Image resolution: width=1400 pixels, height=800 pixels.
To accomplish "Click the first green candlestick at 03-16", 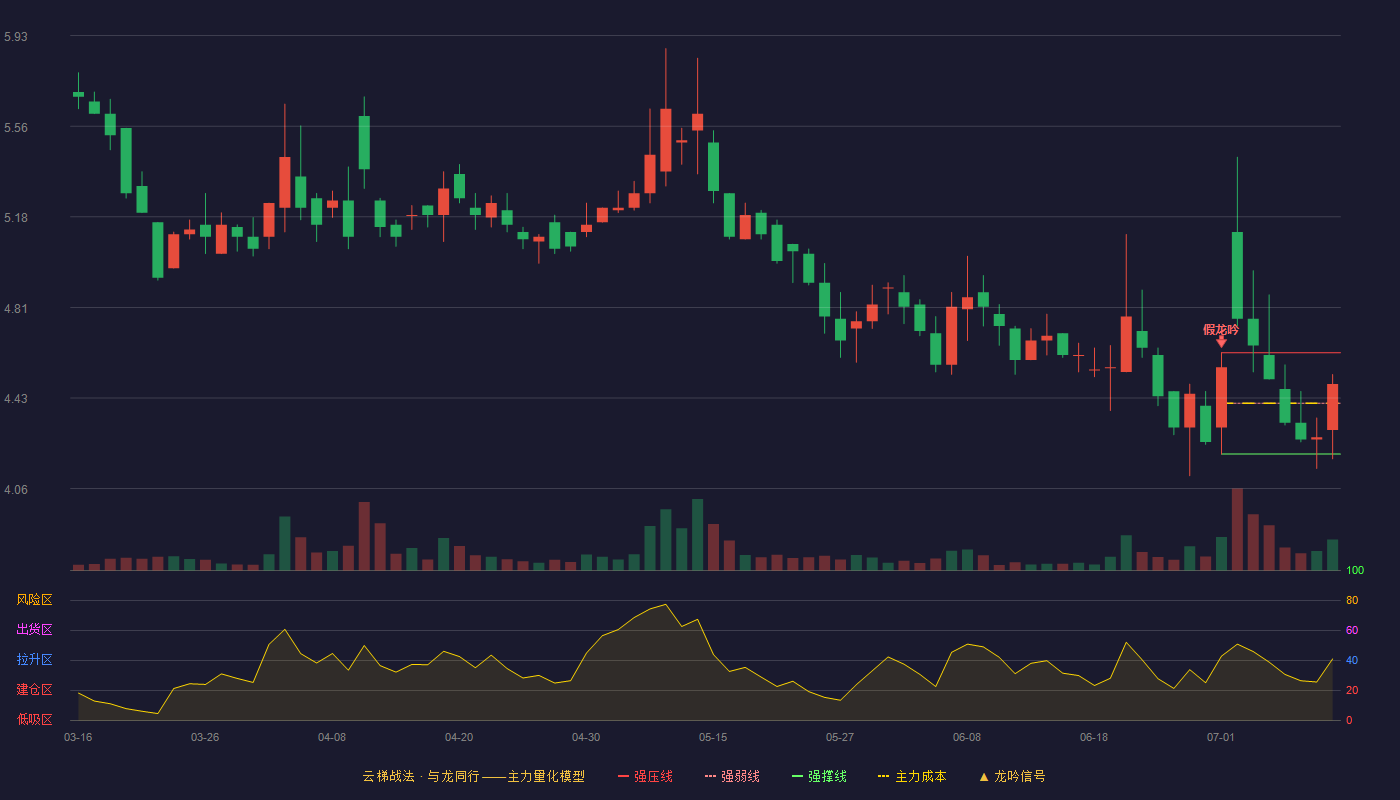I will pos(78,94).
